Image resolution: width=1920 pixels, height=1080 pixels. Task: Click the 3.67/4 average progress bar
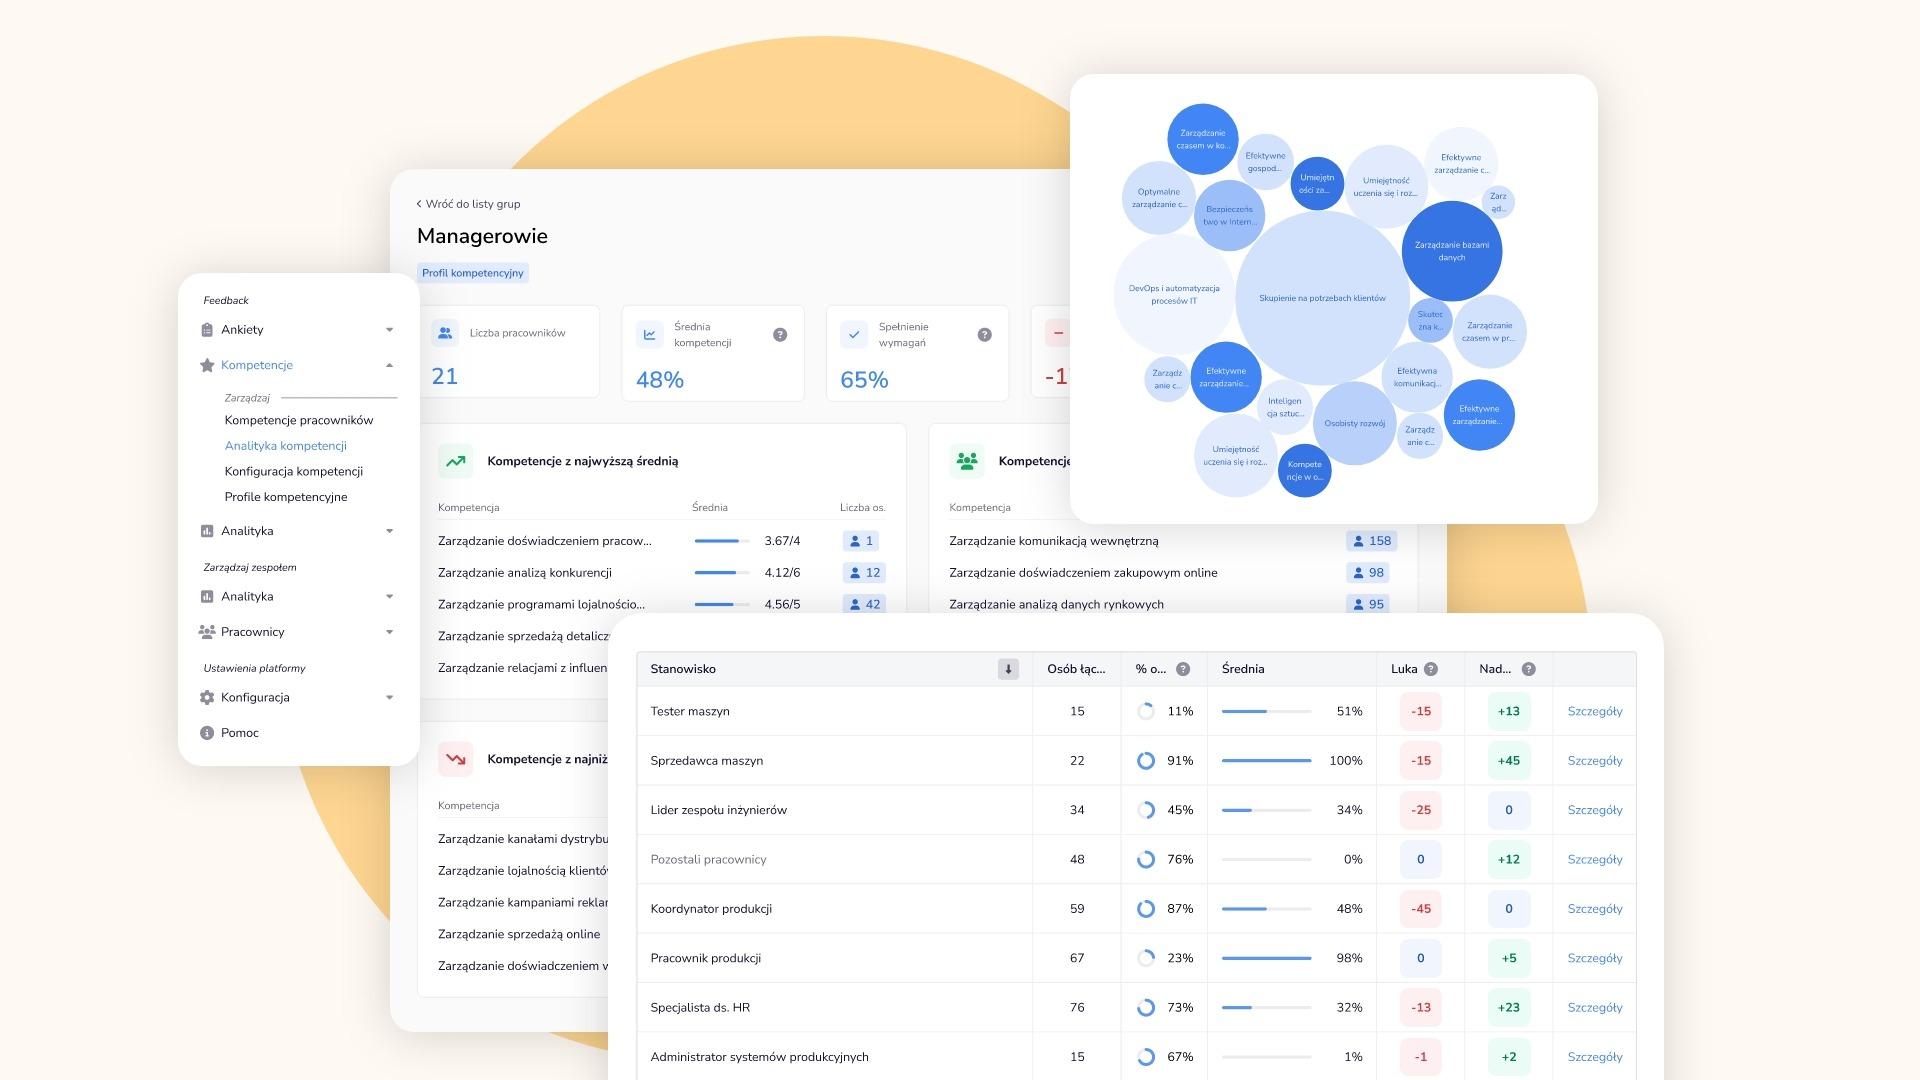point(722,541)
